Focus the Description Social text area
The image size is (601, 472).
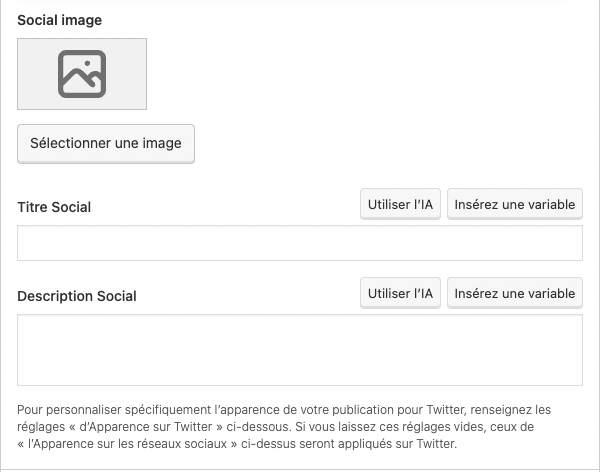(x=300, y=350)
